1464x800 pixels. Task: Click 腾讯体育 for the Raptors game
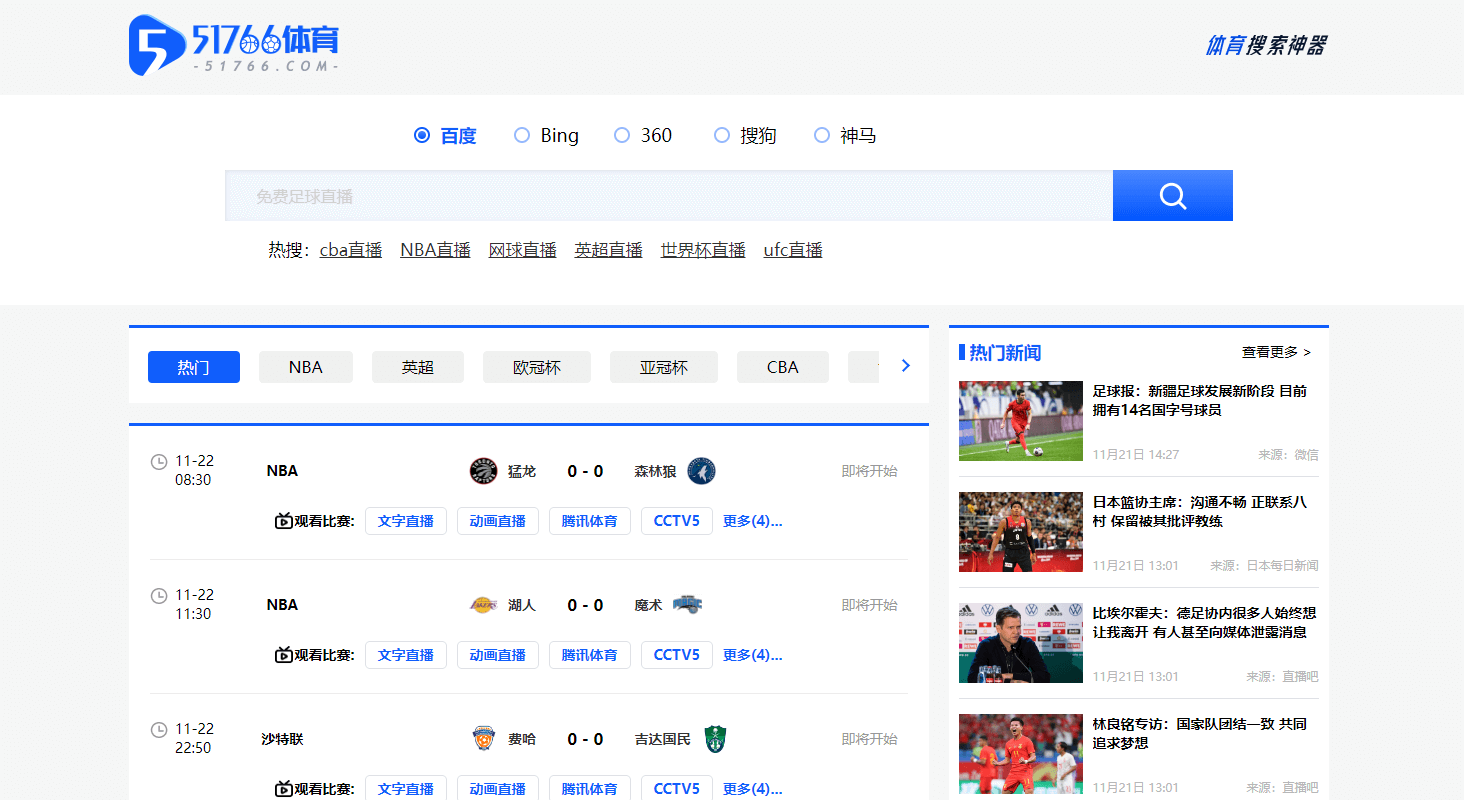tap(589, 521)
